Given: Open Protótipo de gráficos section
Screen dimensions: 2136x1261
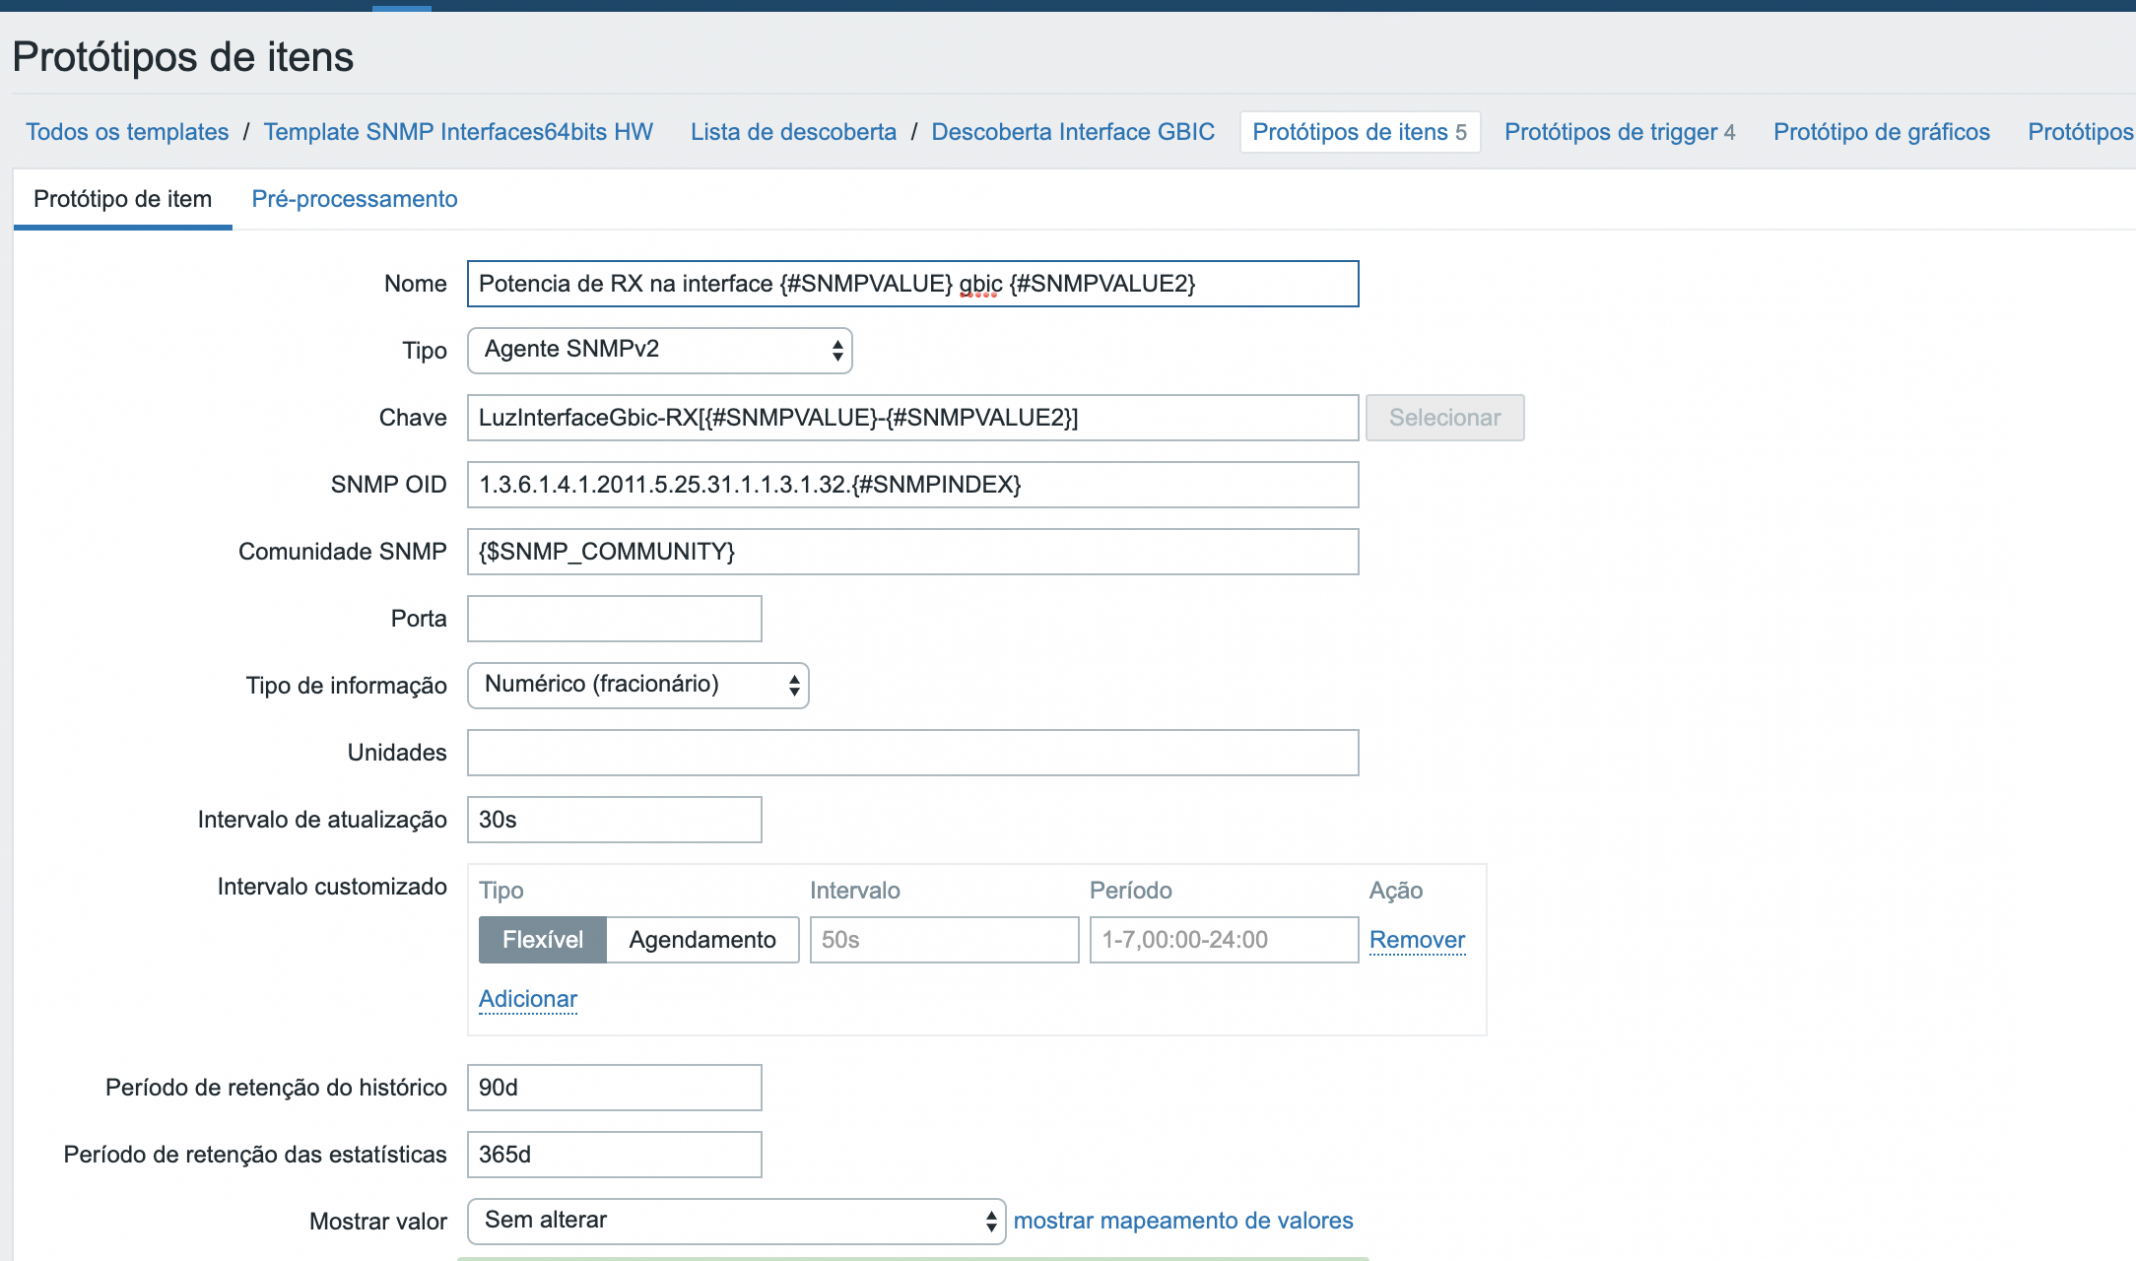Looking at the screenshot, I should (1880, 132).
